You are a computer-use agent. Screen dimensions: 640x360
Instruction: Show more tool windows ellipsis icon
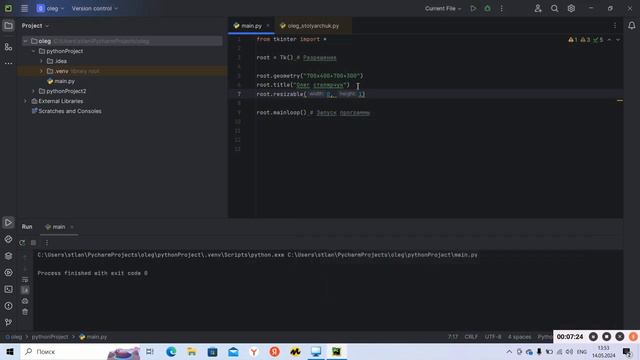[x=8, y=63]
